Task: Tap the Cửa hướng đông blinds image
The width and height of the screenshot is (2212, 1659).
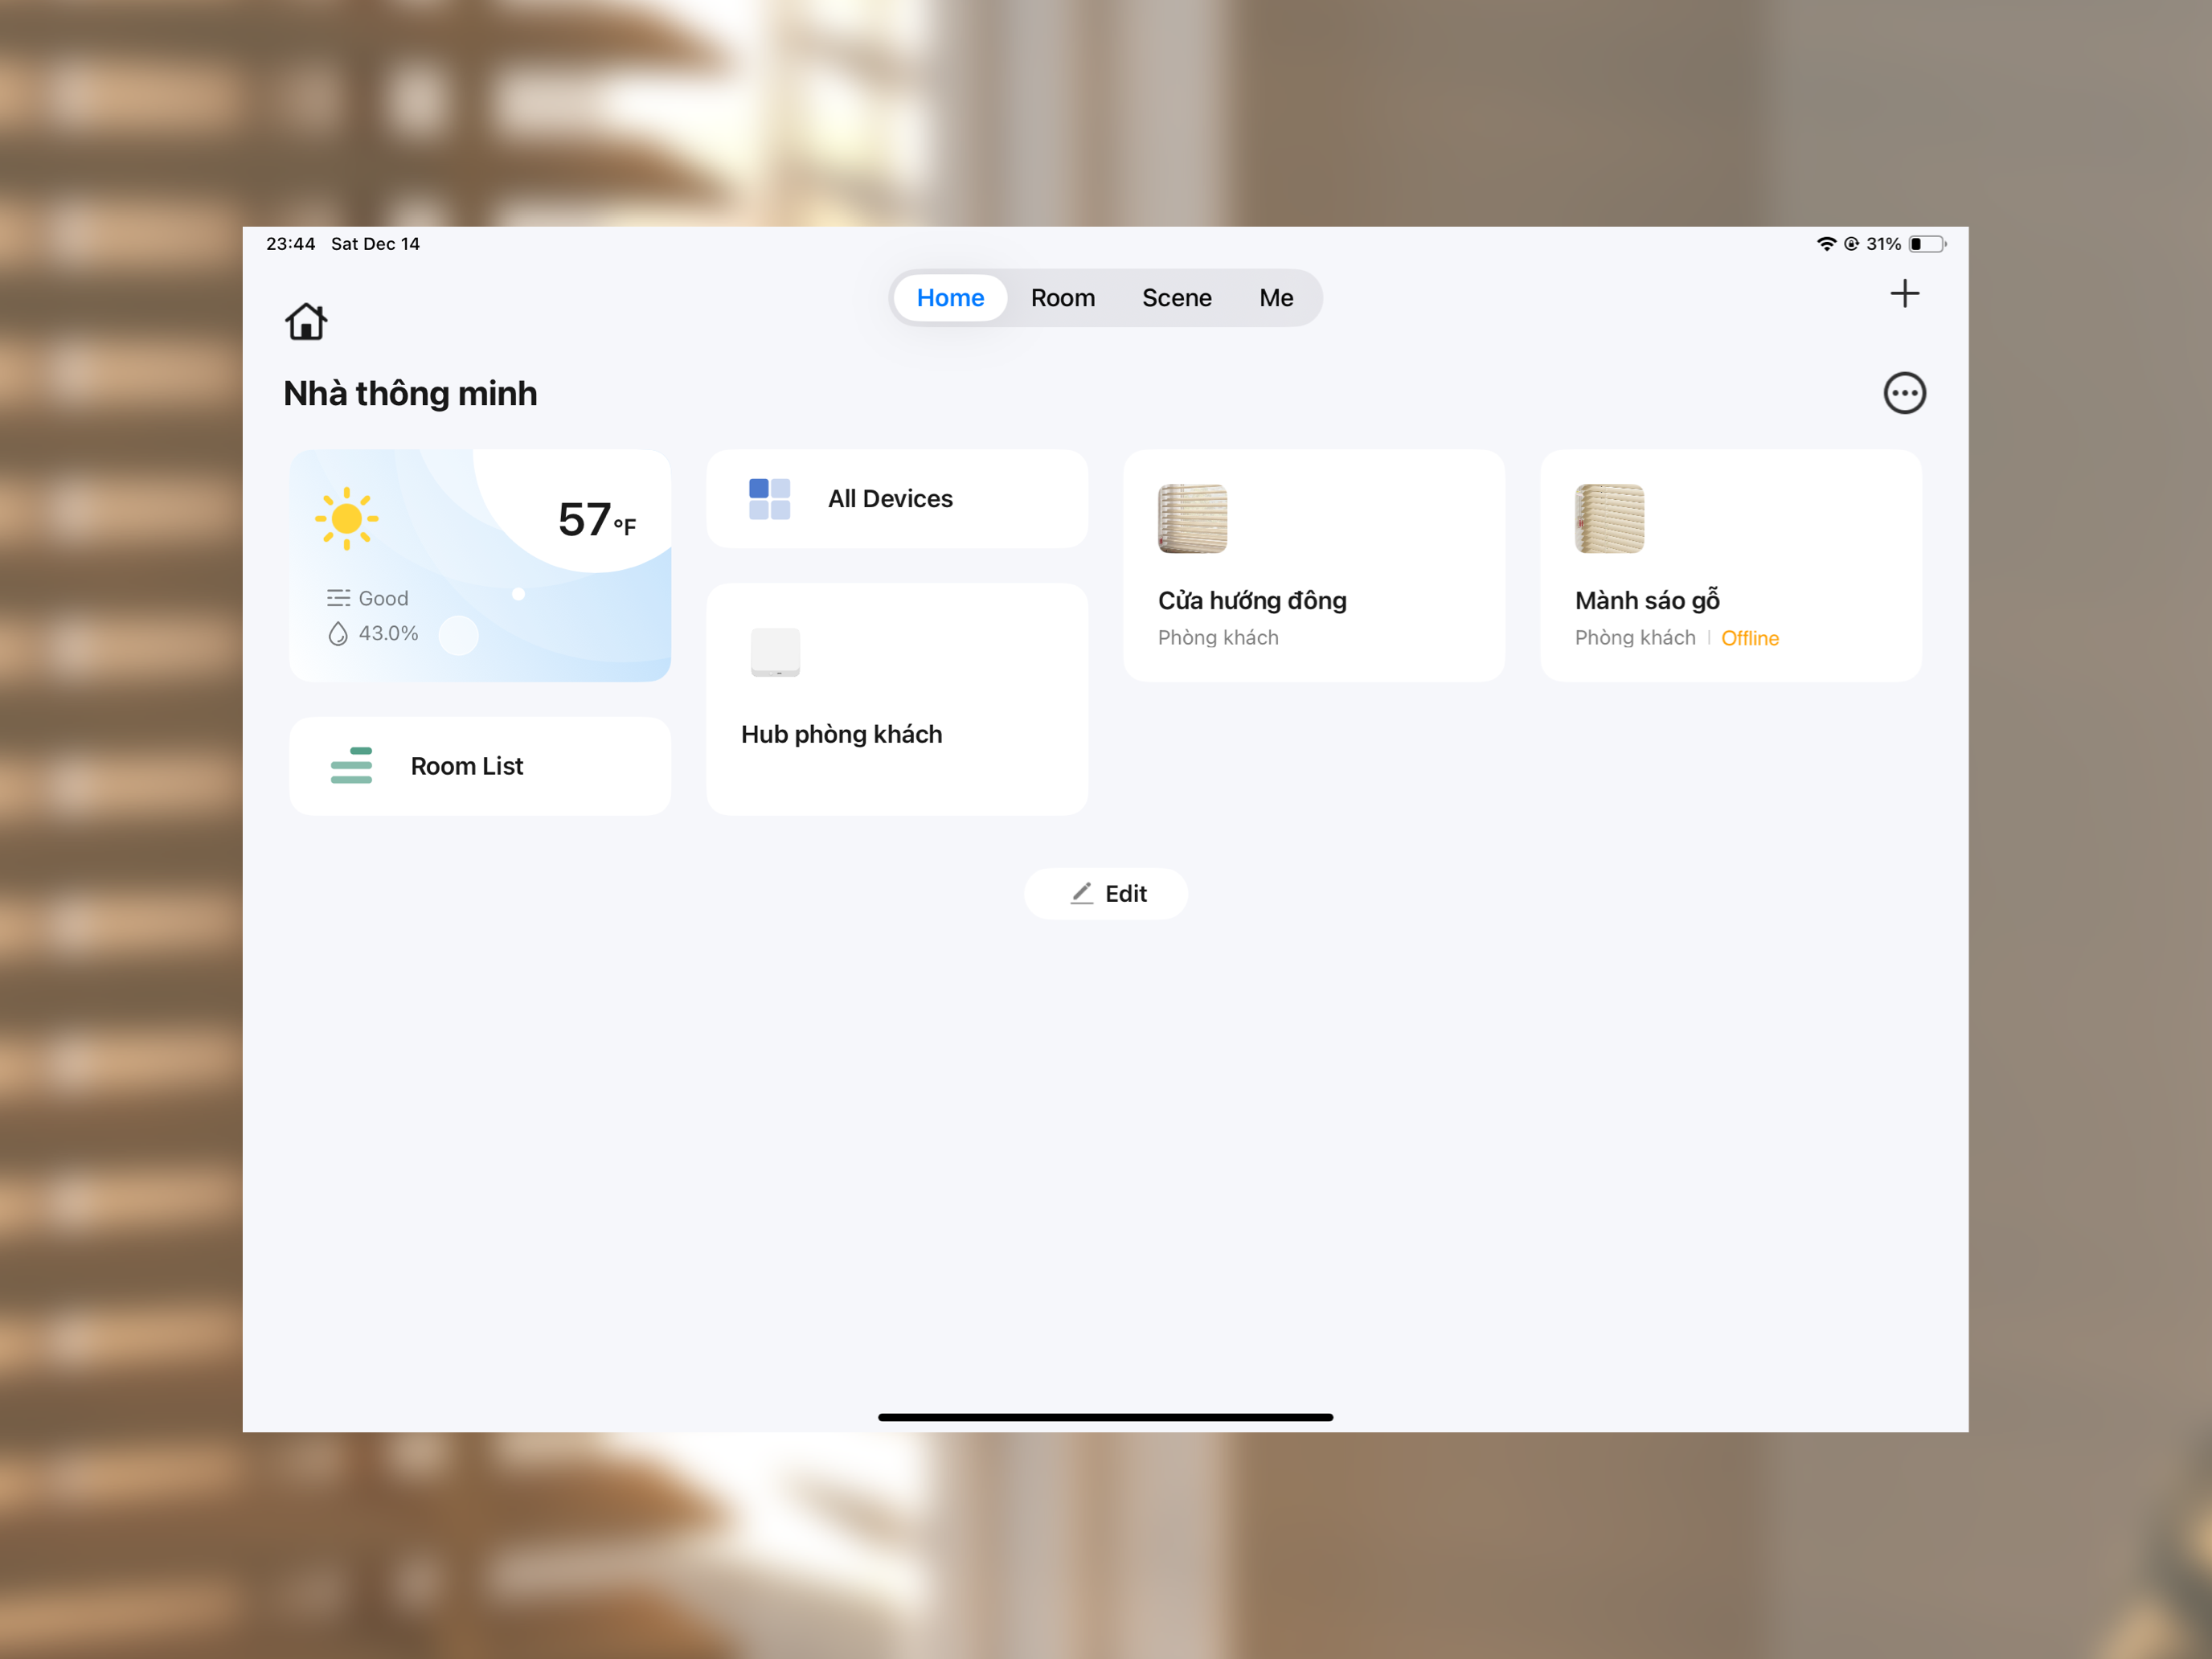Action: pos(1192,518)
